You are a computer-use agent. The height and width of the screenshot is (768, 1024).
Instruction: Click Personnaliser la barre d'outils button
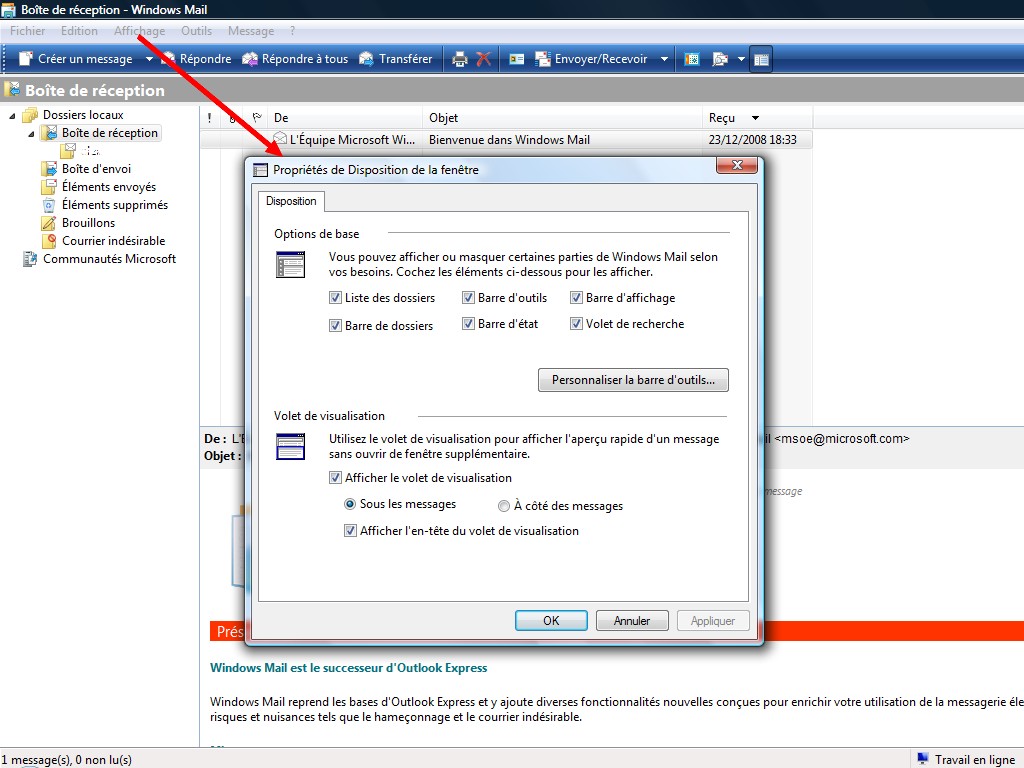[633, 380]
